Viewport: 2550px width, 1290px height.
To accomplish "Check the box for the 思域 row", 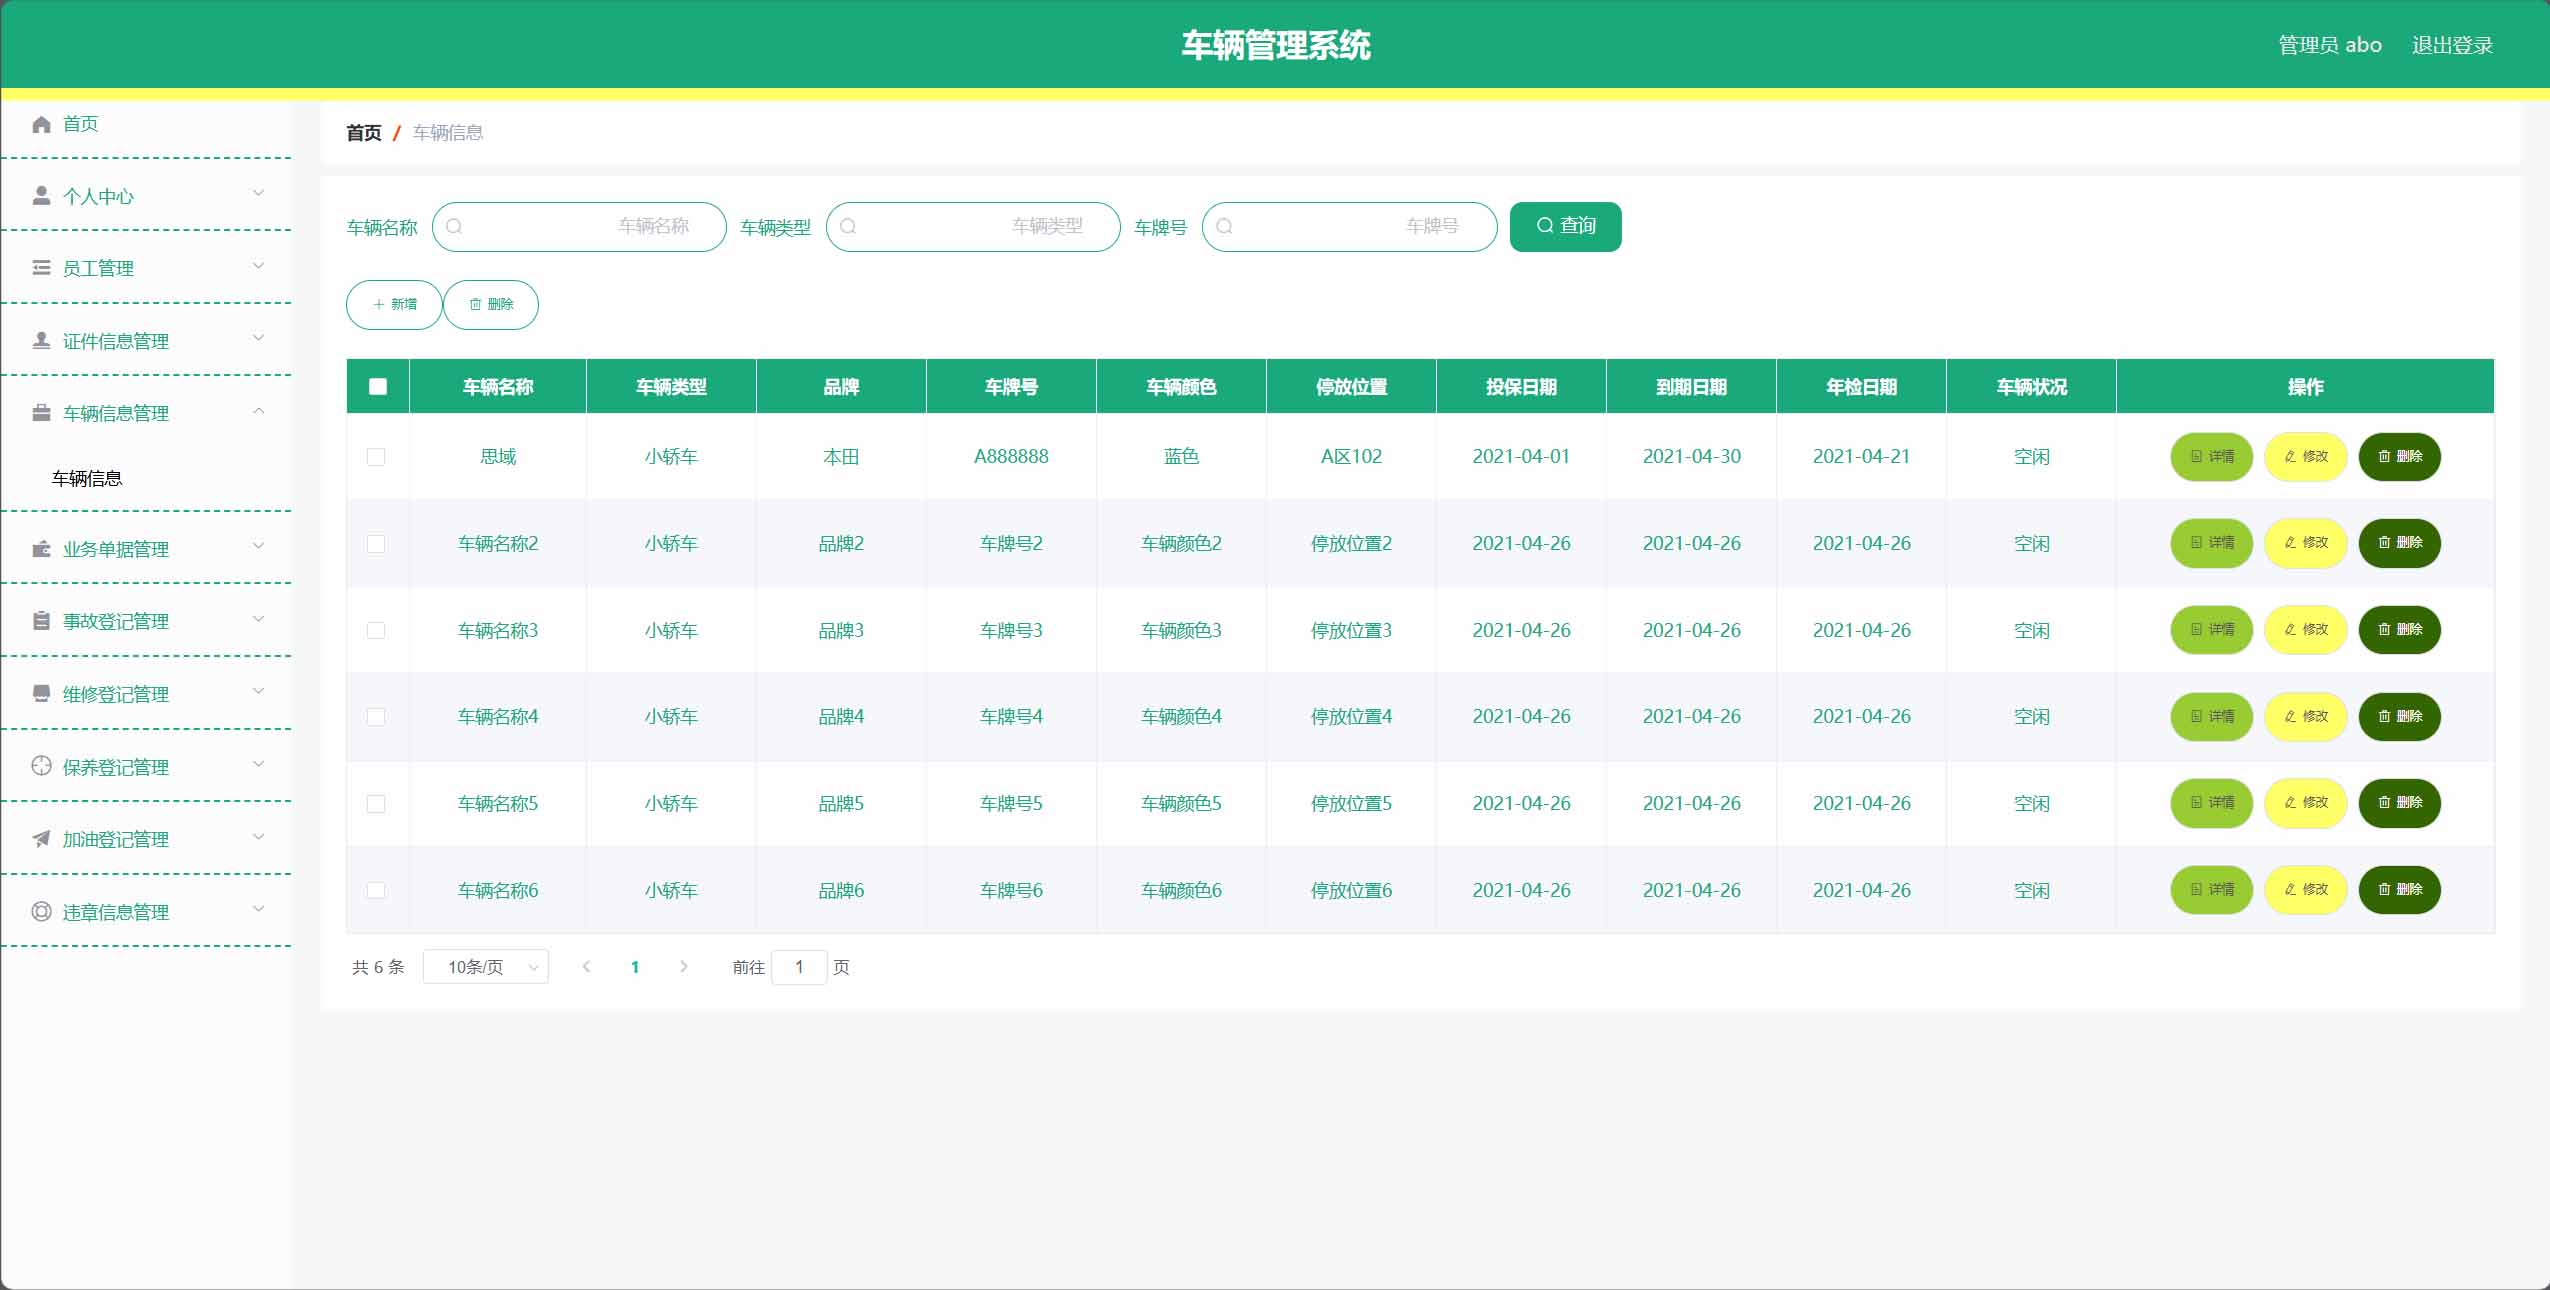I will pyautogui.click(x=376, y=457).
